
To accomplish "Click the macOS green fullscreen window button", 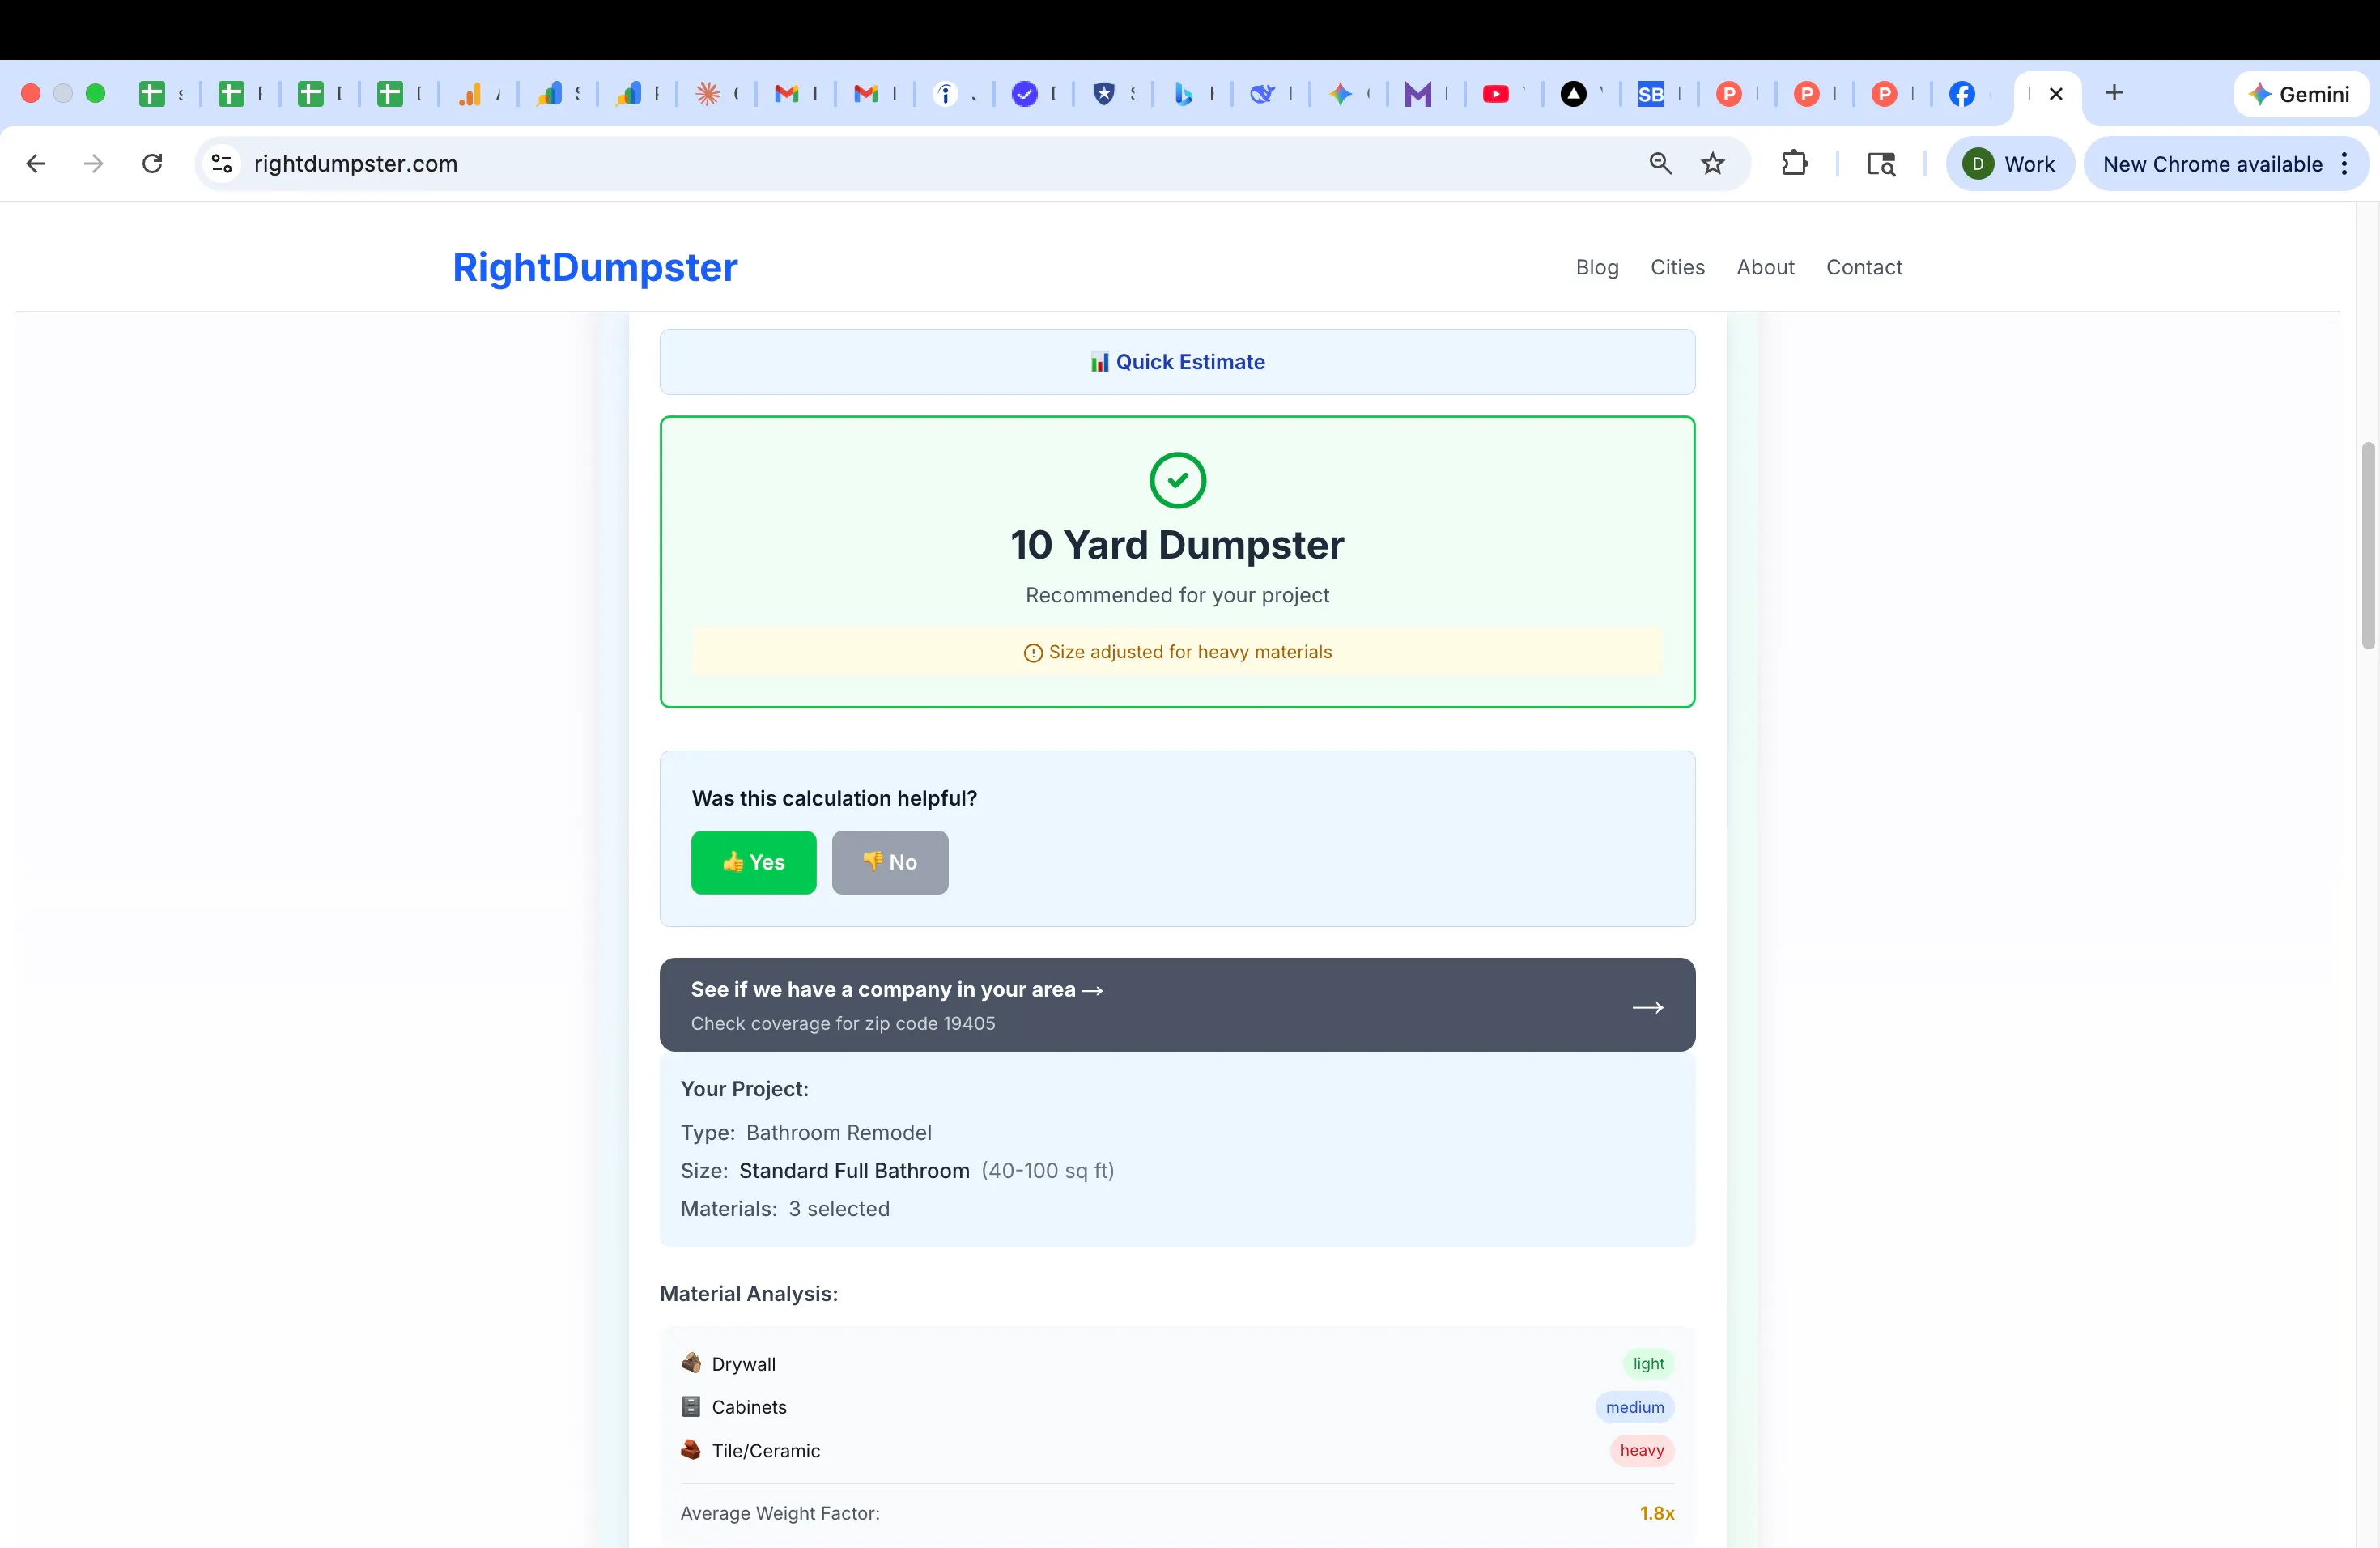I will 96,93.
